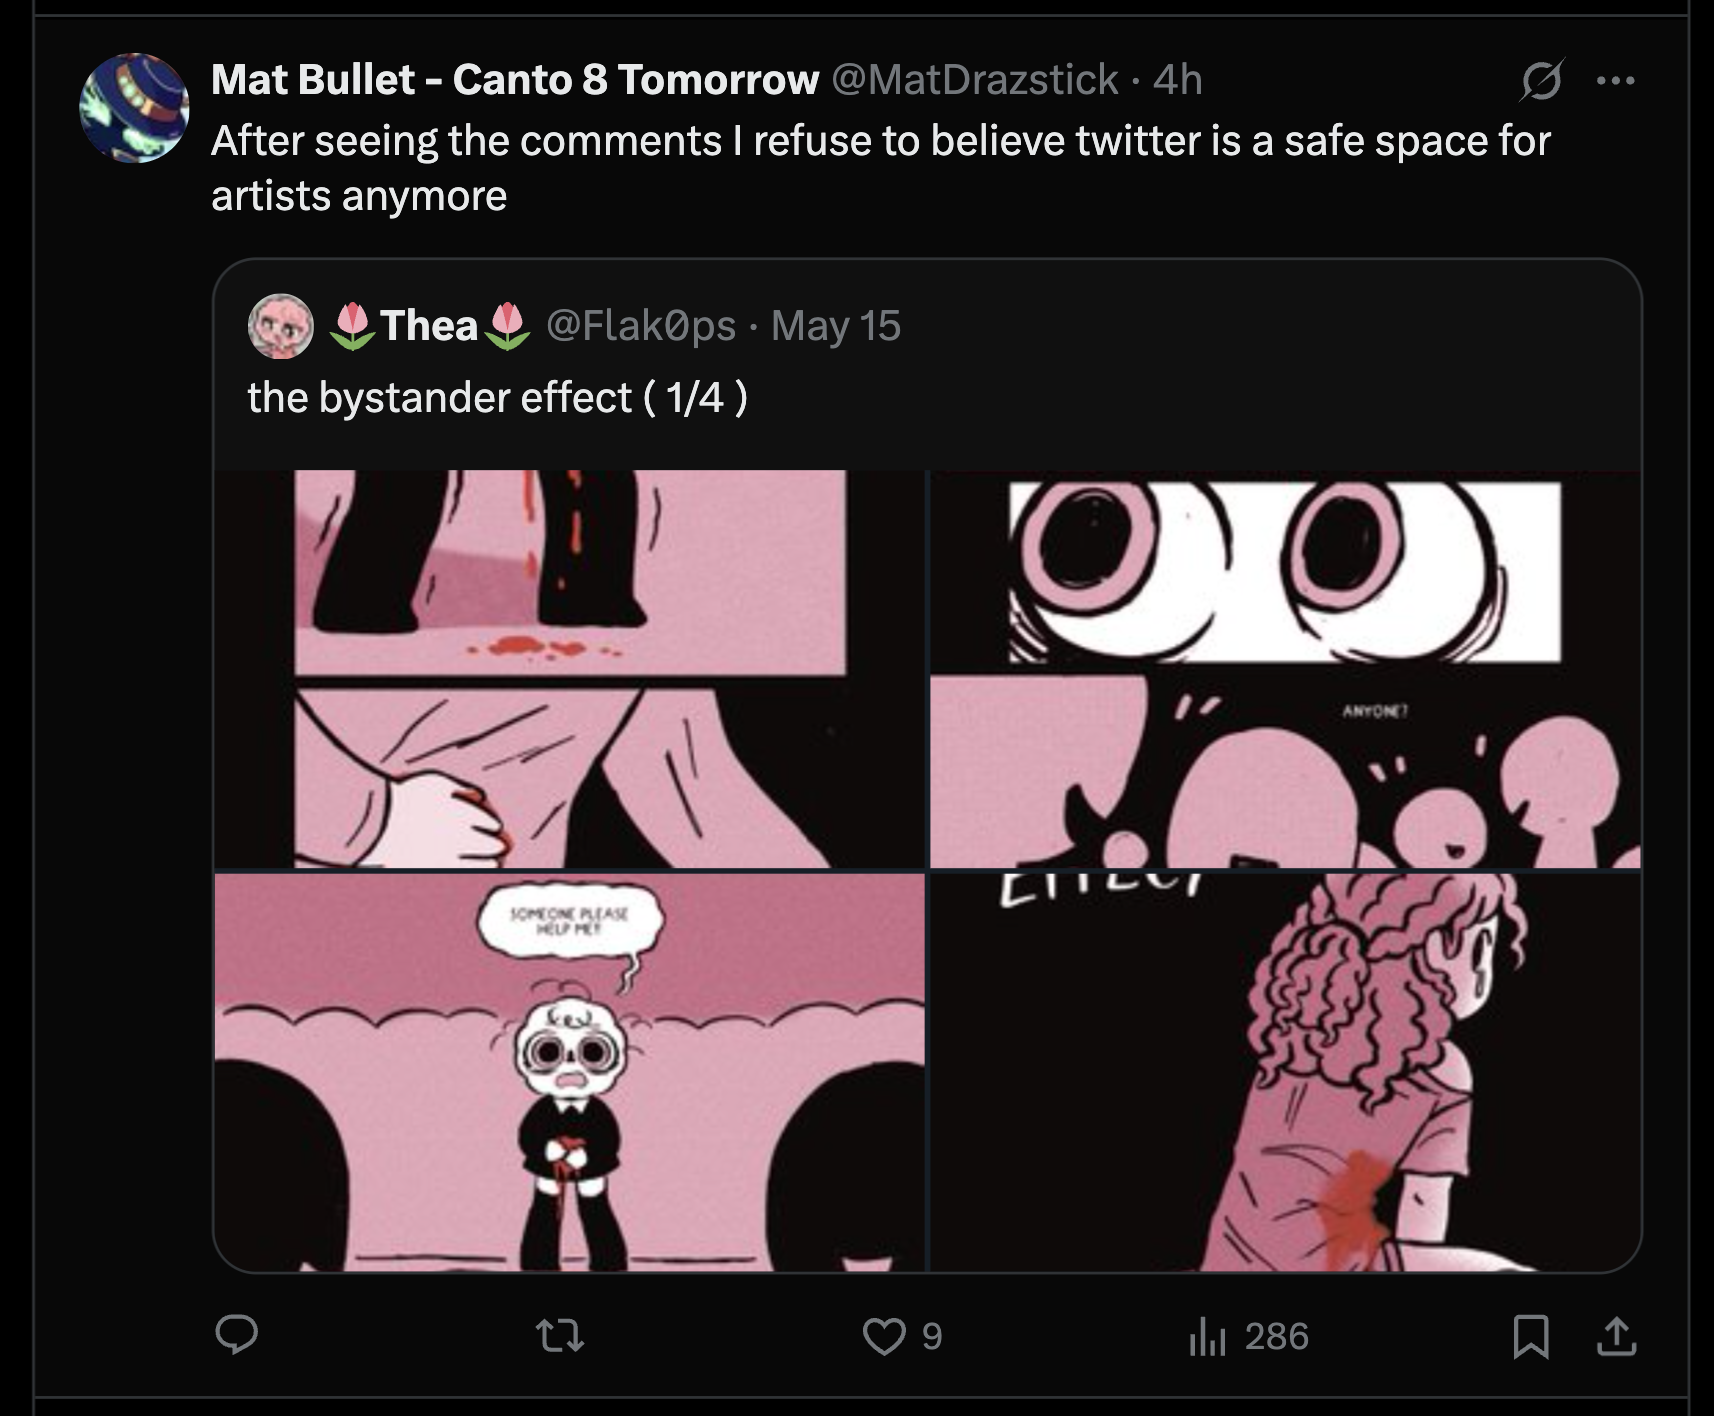Click the @Flak0ps handle in quoted post
The image size is (1714, 1416).
click(640, 326)
